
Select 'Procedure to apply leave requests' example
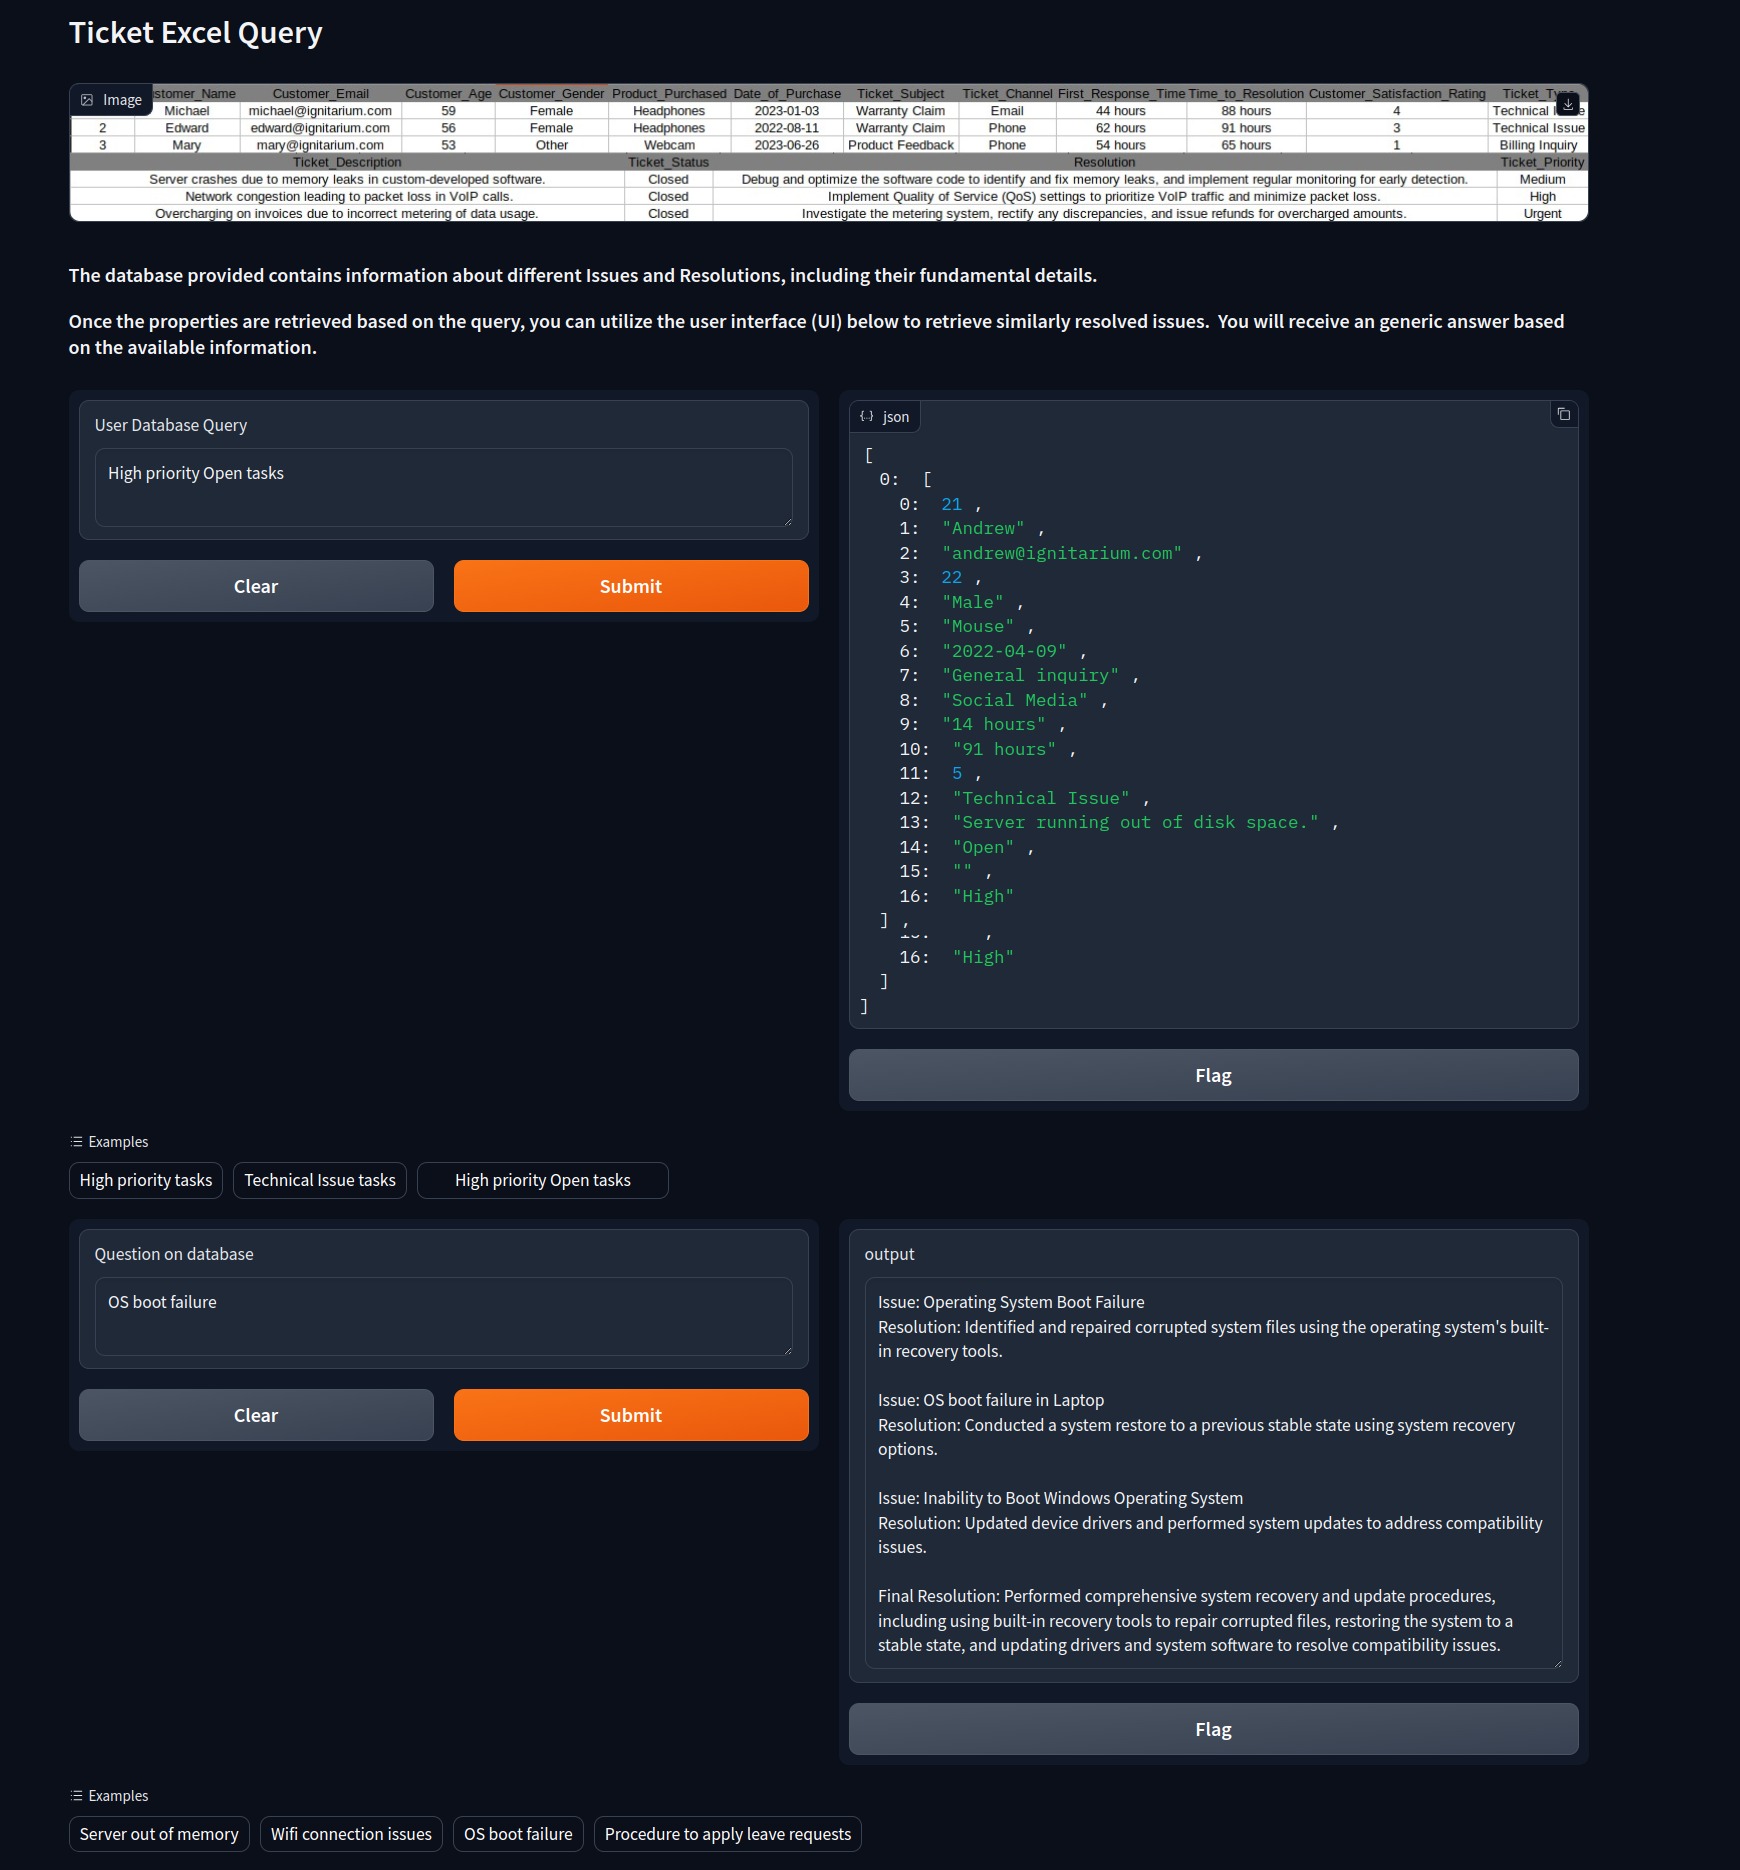[x=727, y=1834]
